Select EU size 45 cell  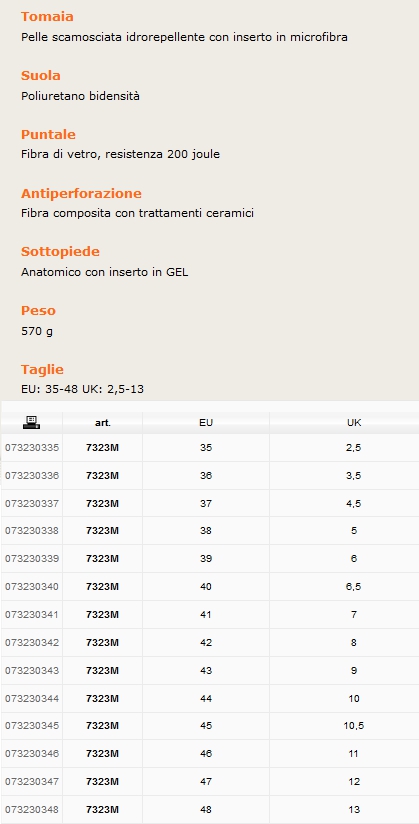206,726
